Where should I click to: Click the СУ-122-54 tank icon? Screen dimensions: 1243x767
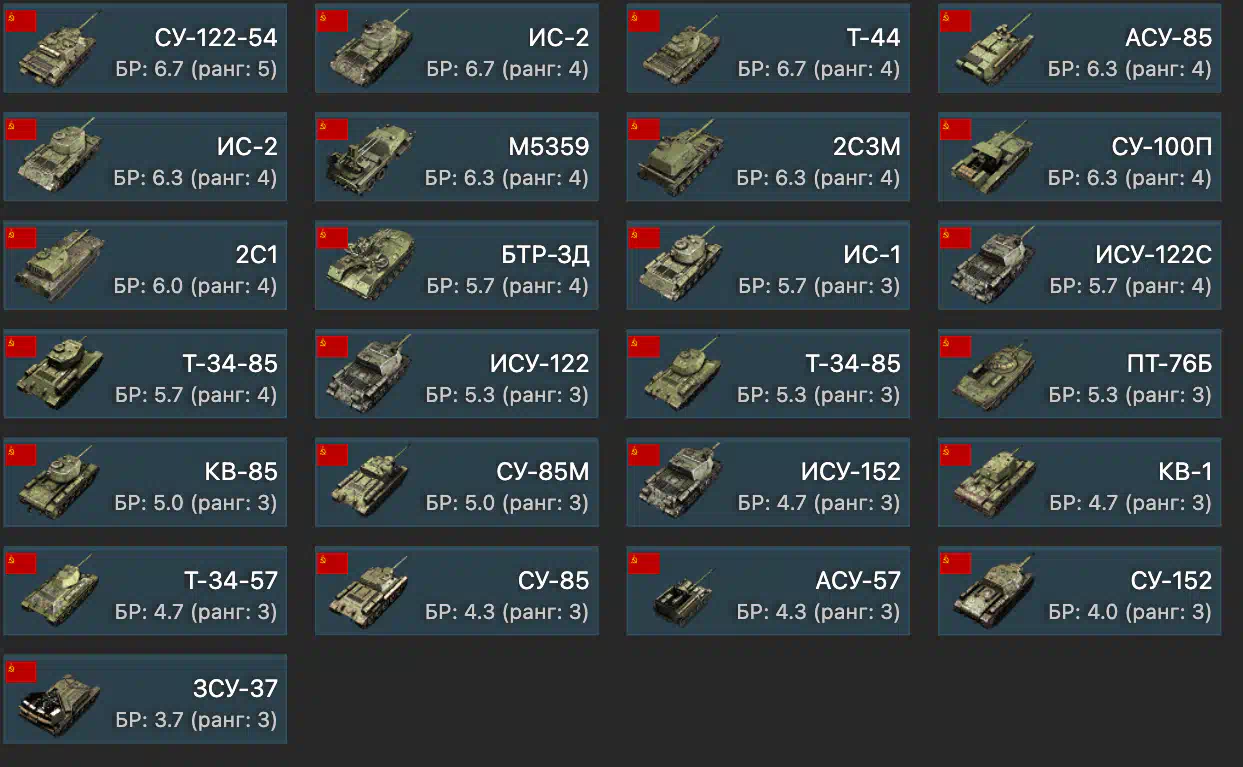[58, 51]
